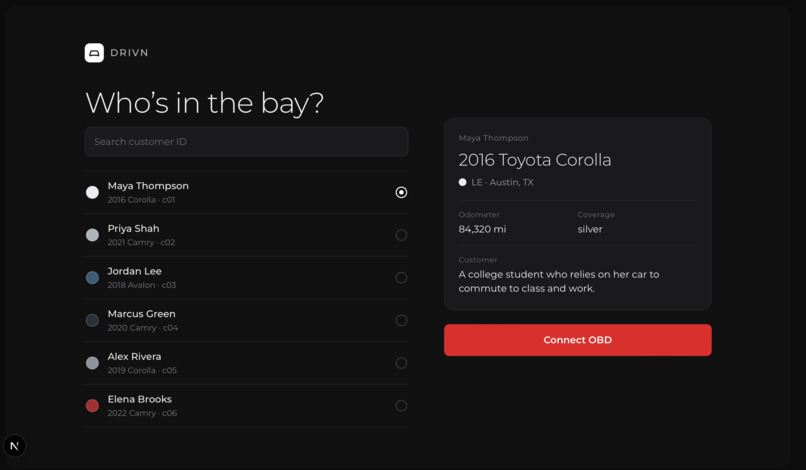The width and height of the screenshot is (806, 470).
Task: Click the Priya Shah name
Action: coord(133,228)
